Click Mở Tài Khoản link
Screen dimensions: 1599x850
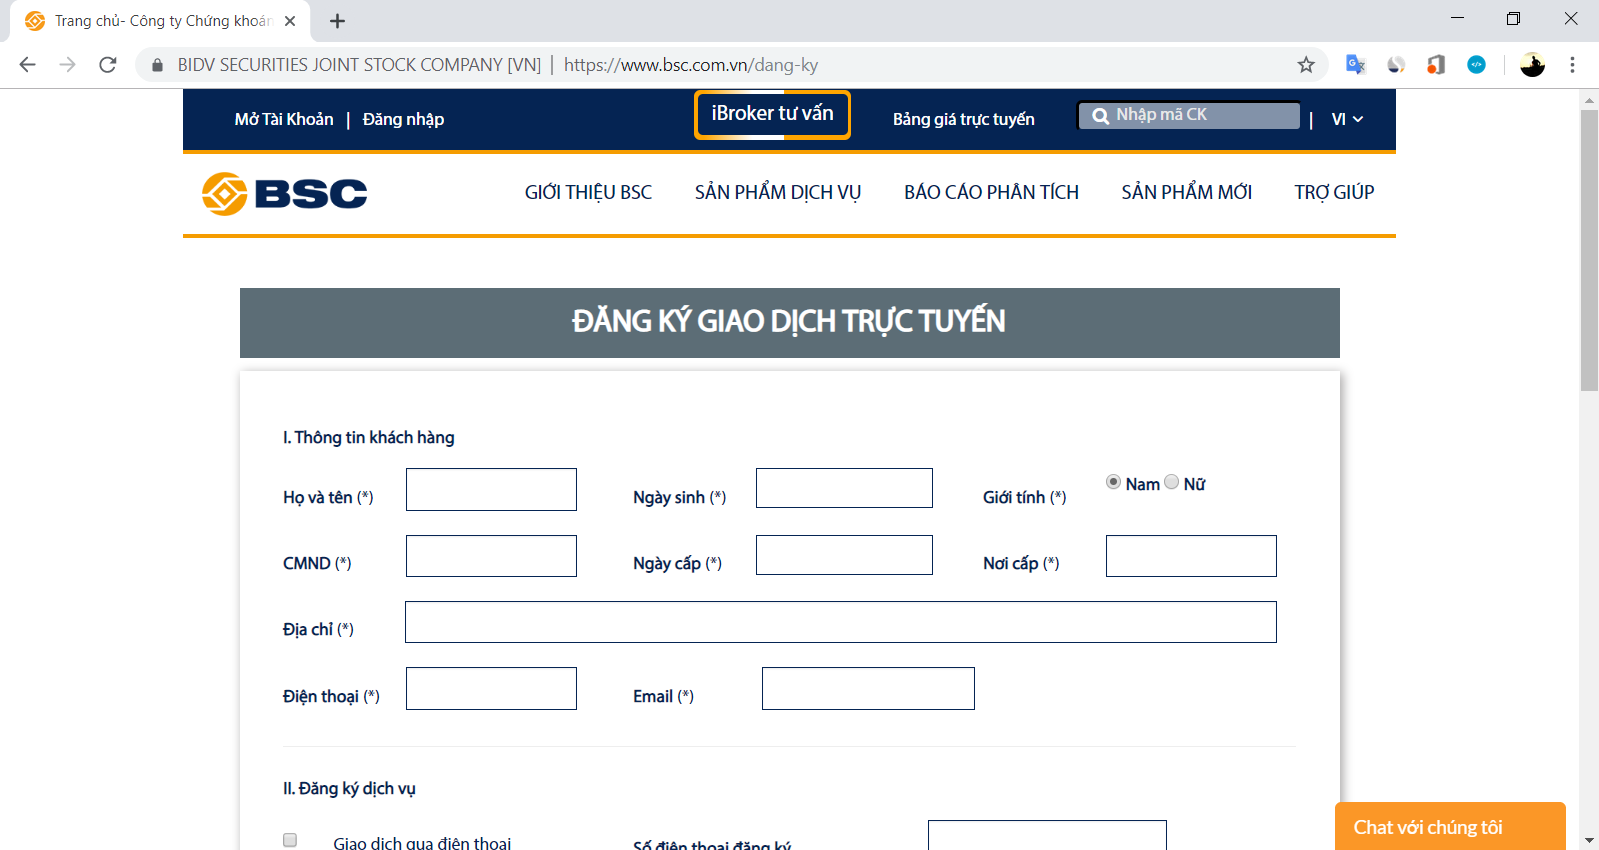tap(284, 119)
